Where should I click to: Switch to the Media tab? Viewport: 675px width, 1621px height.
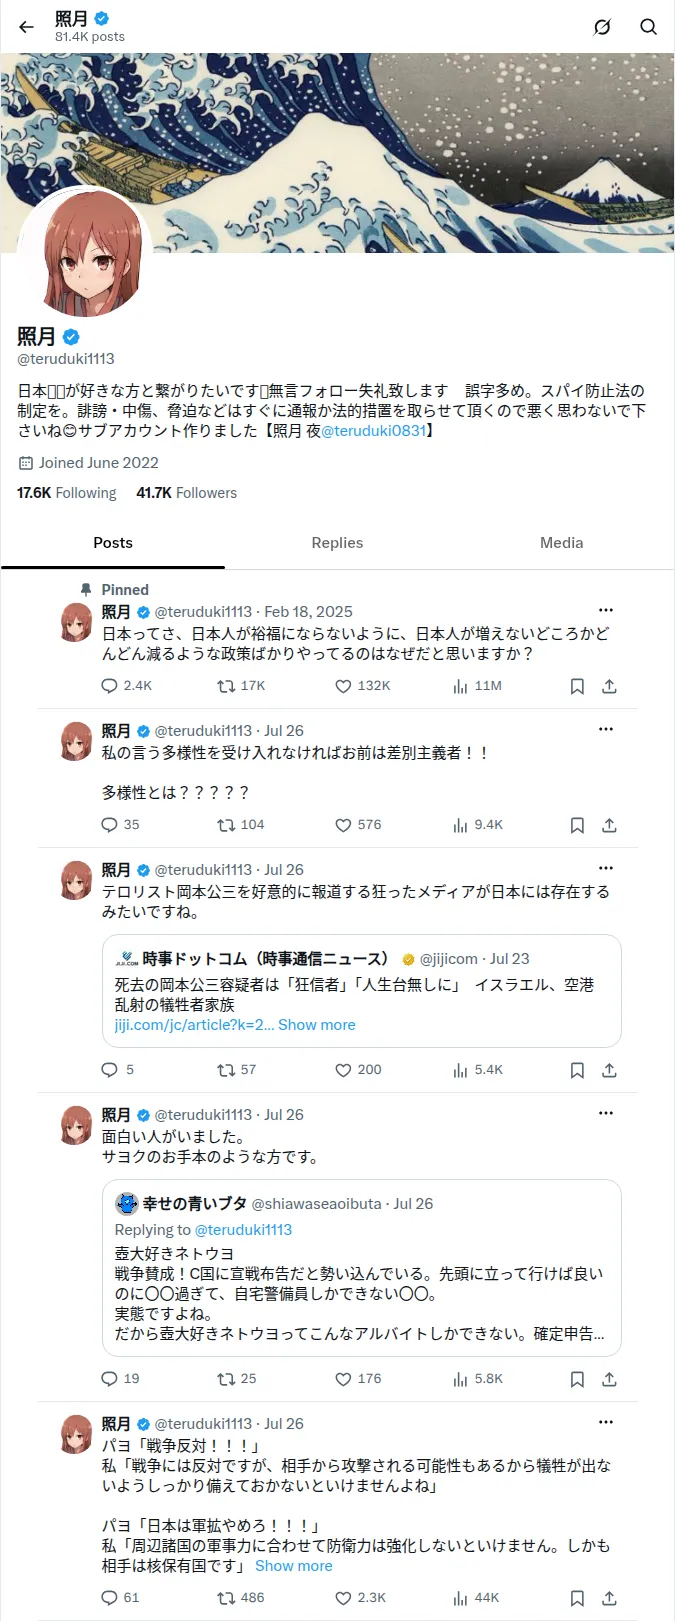coord(561,543)
